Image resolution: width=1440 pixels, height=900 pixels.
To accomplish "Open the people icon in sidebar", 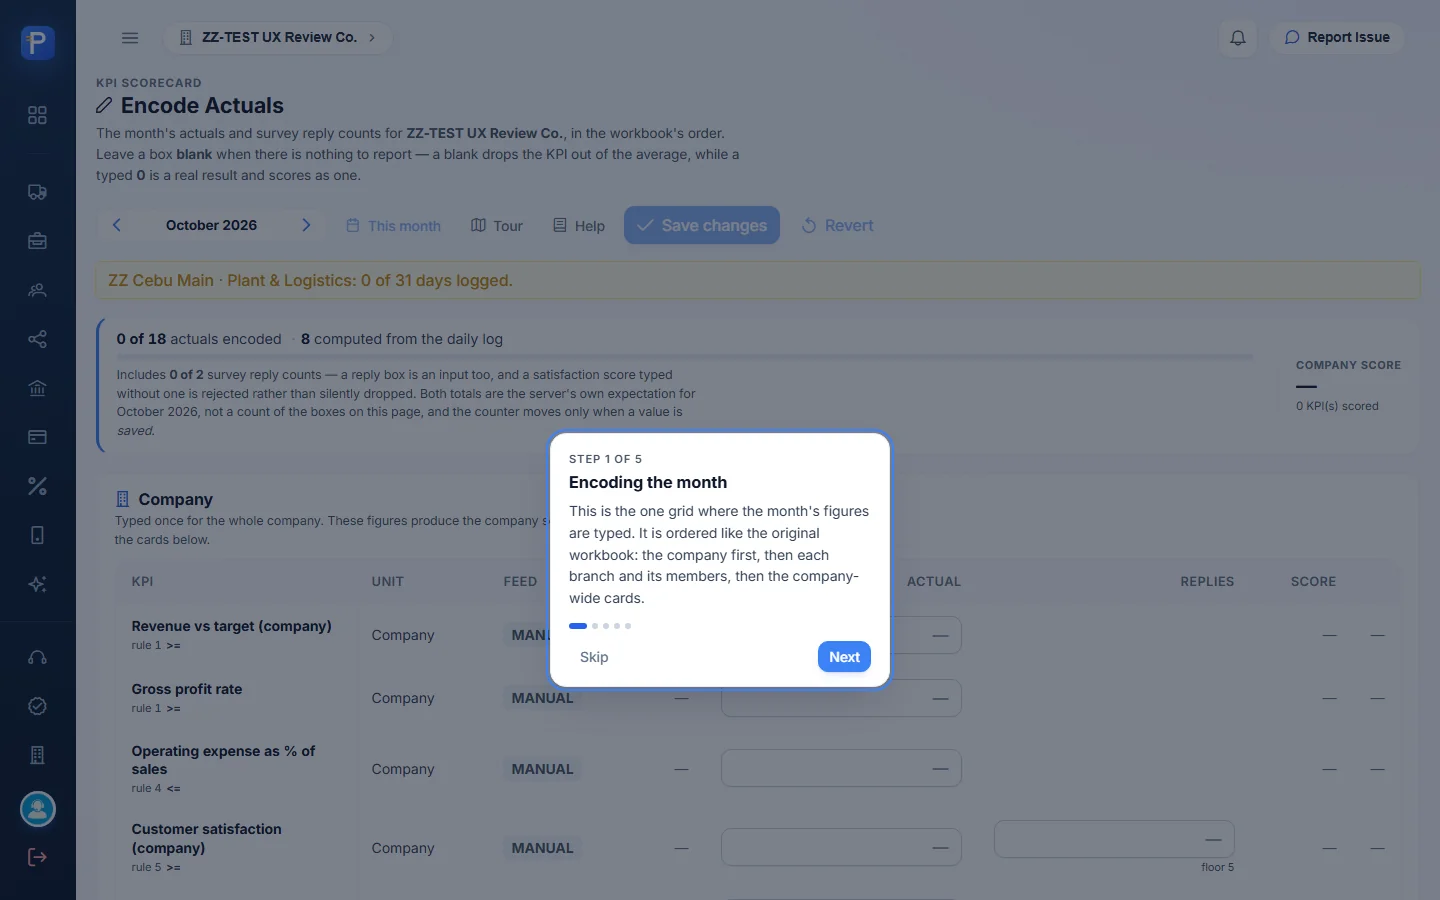I will click(x=37, y=290).
